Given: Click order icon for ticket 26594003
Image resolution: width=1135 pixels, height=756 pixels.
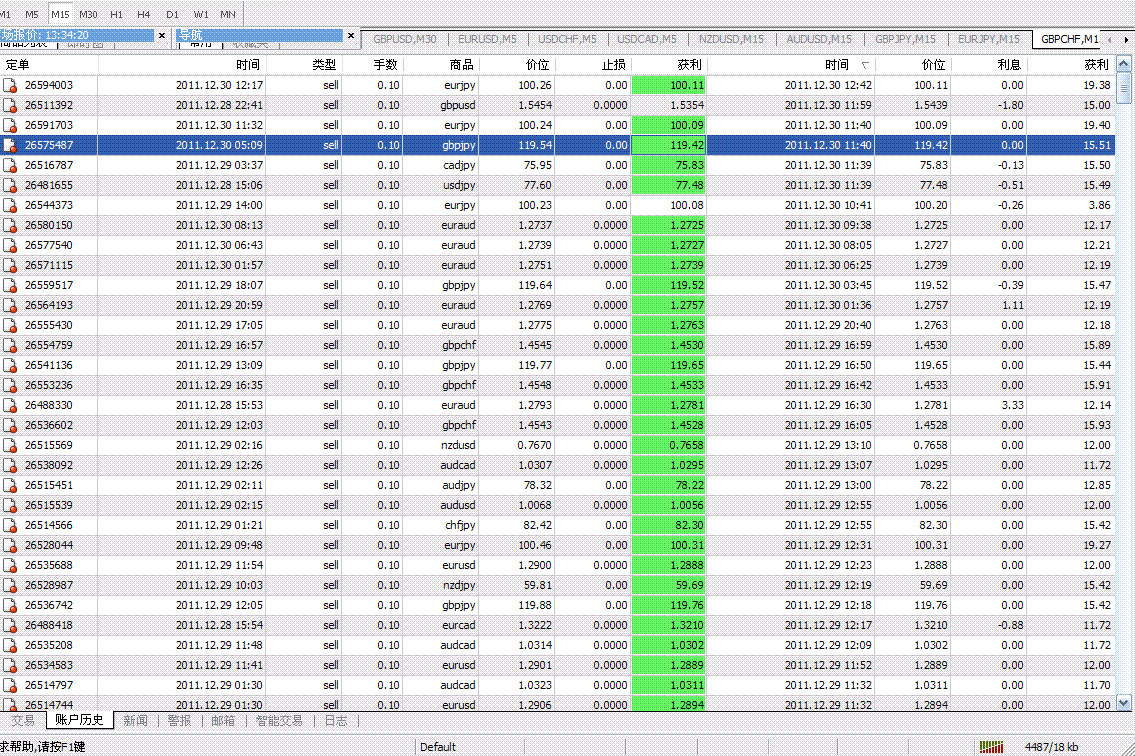Looking at the screenshot, I should [x=11, y=86].
